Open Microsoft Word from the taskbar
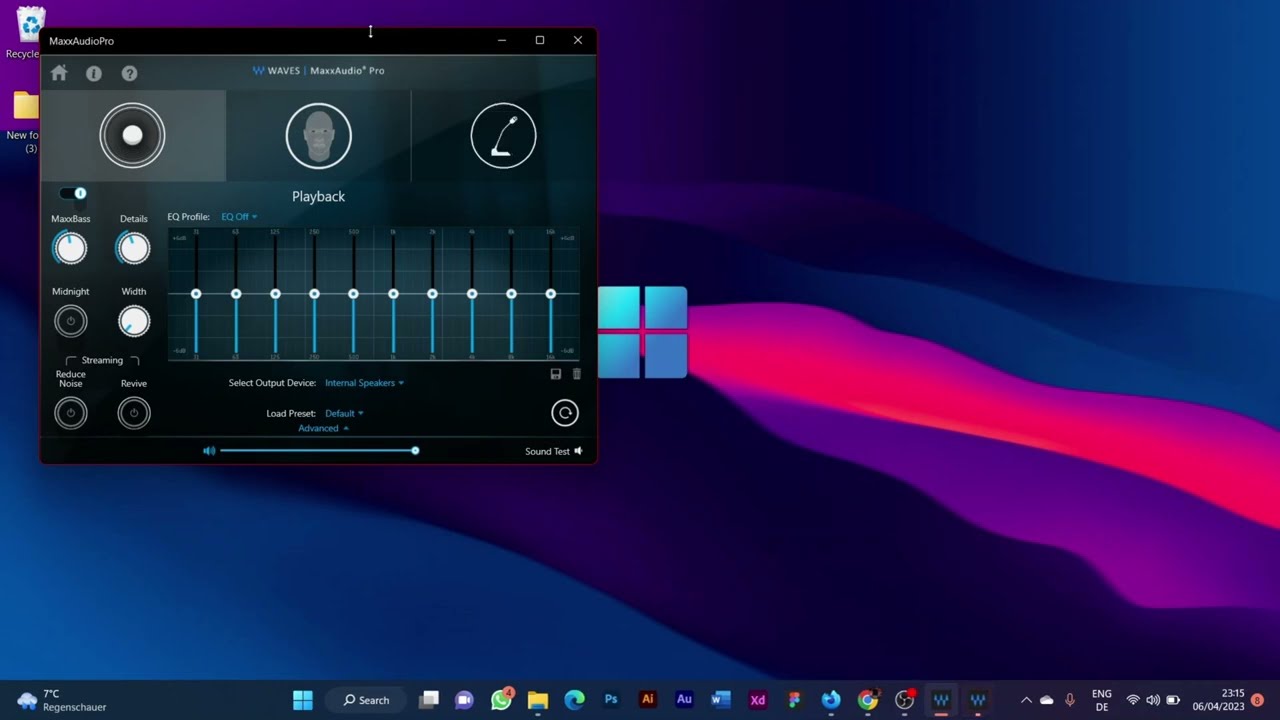 (x=721, y=700)
